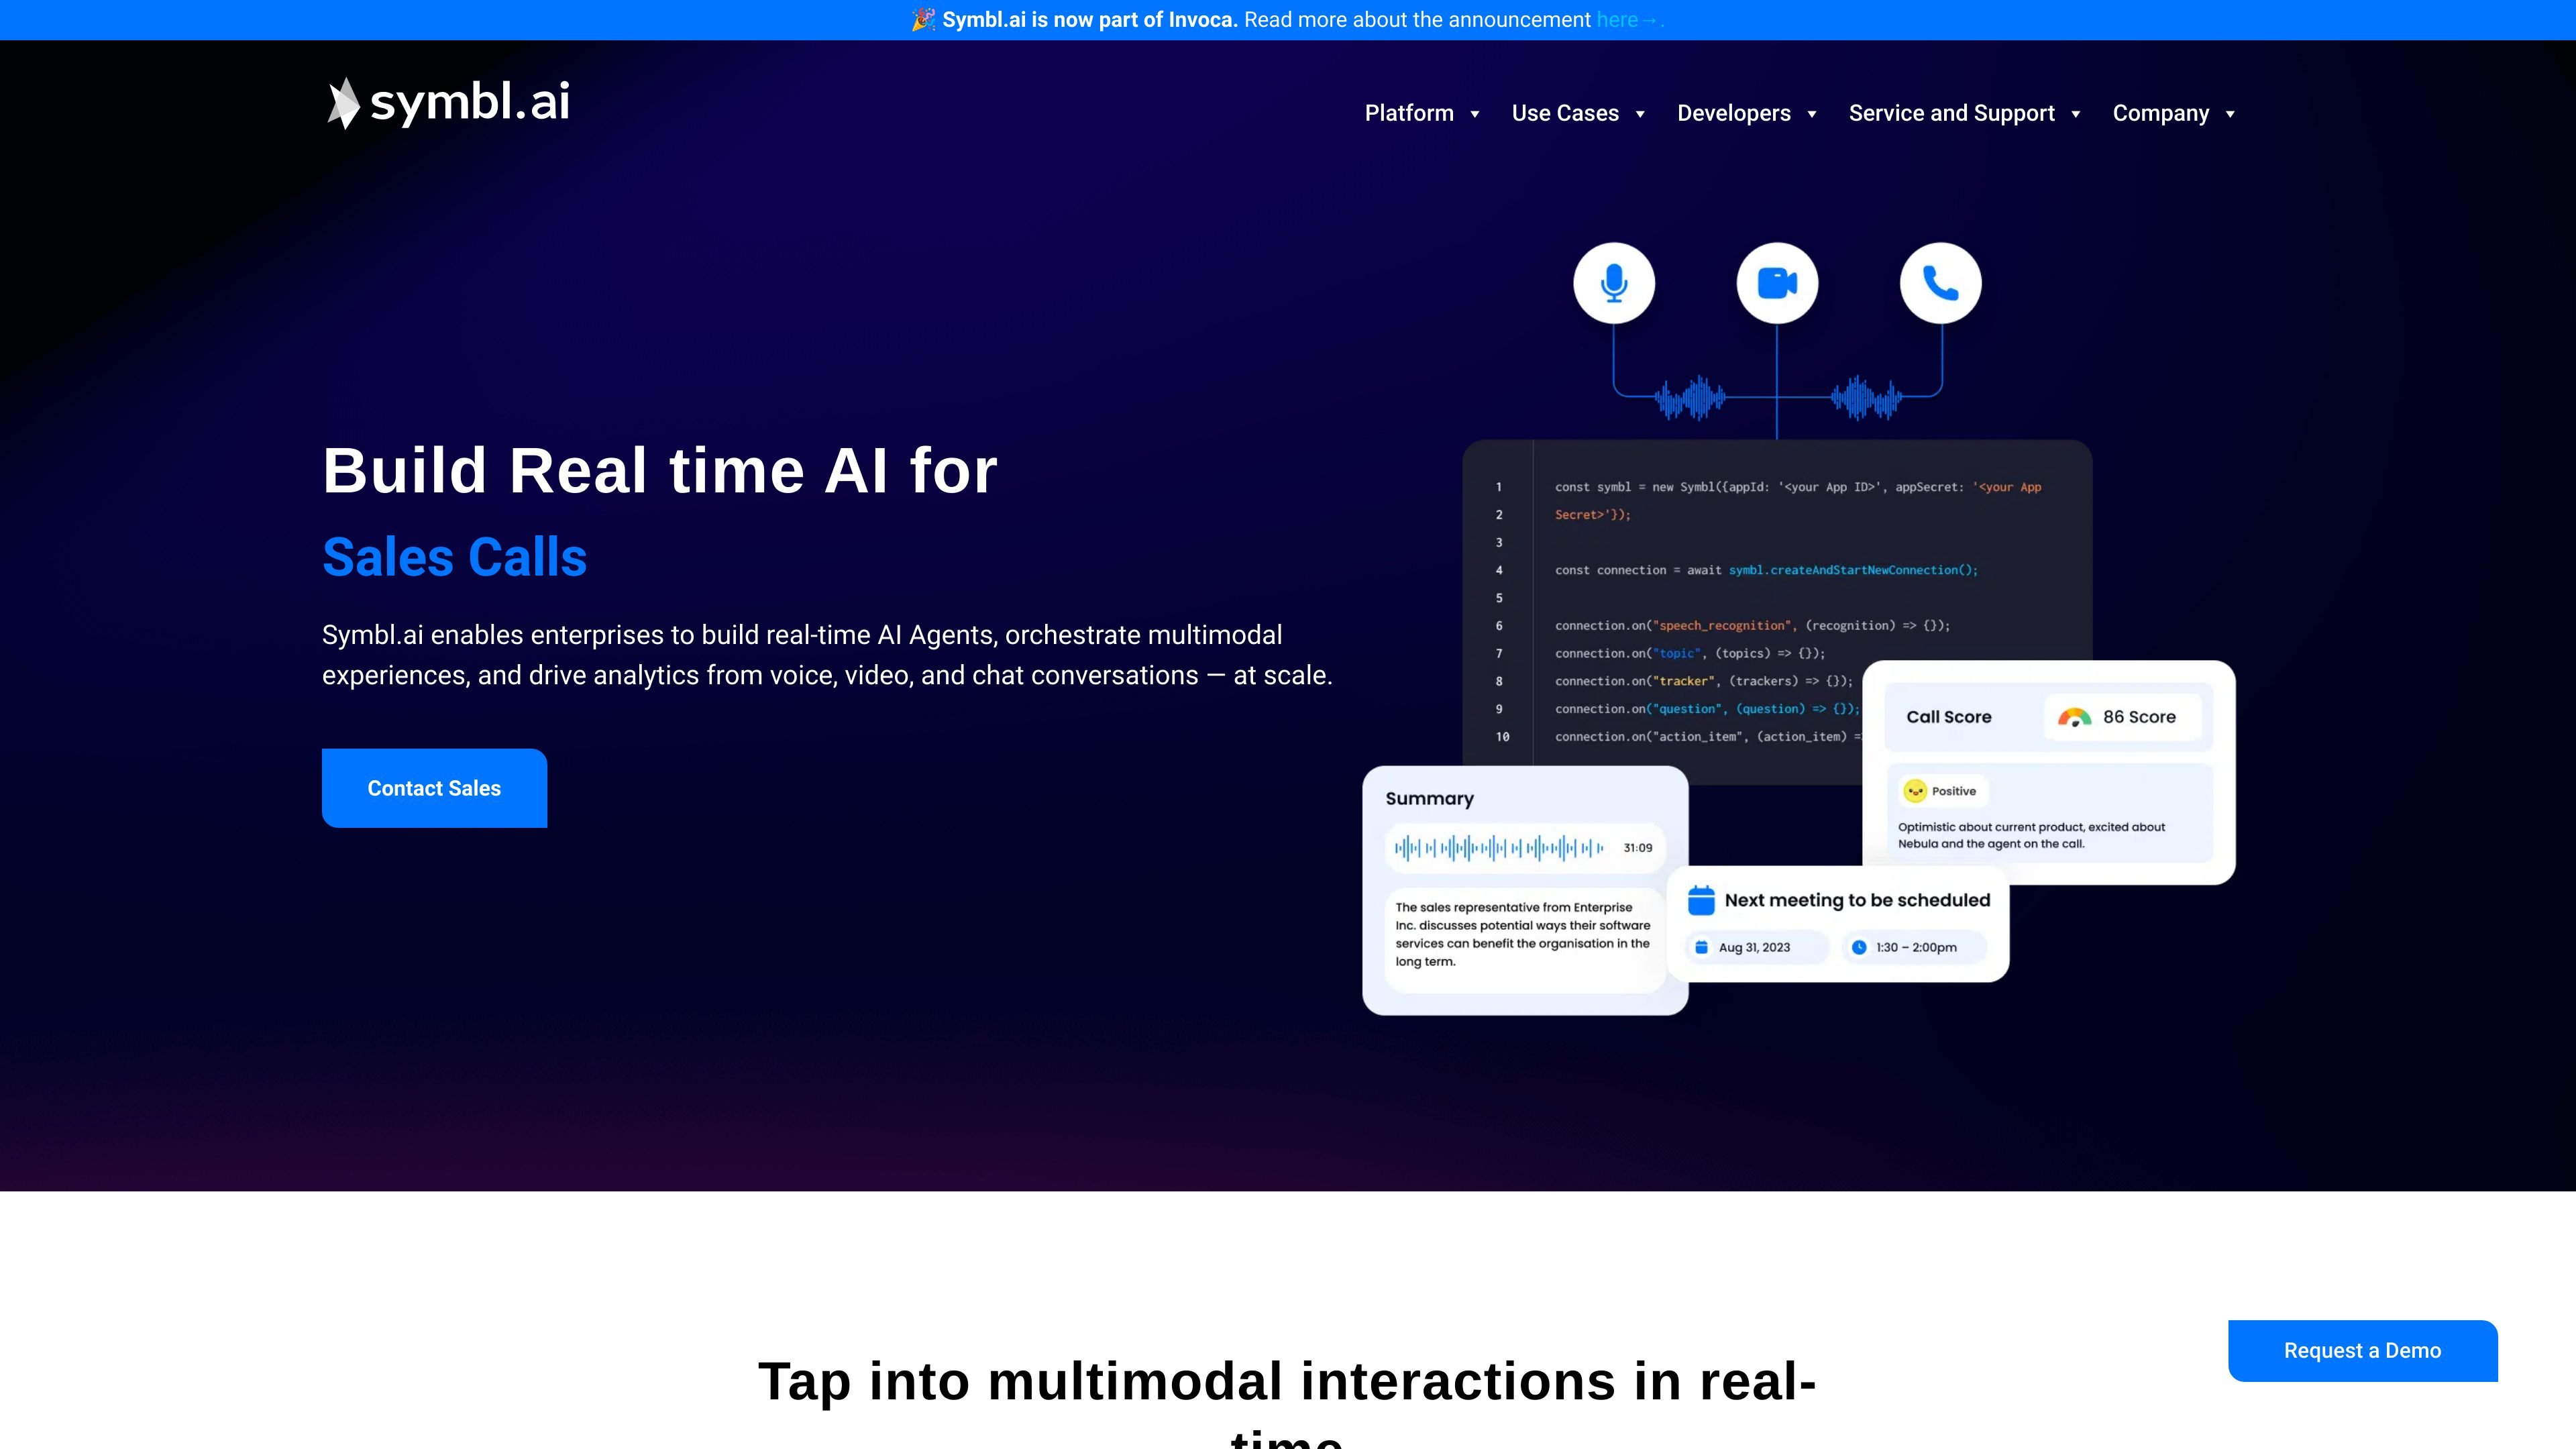Click the 'Optimistic about current product' text

click(x=2031, y=835)
